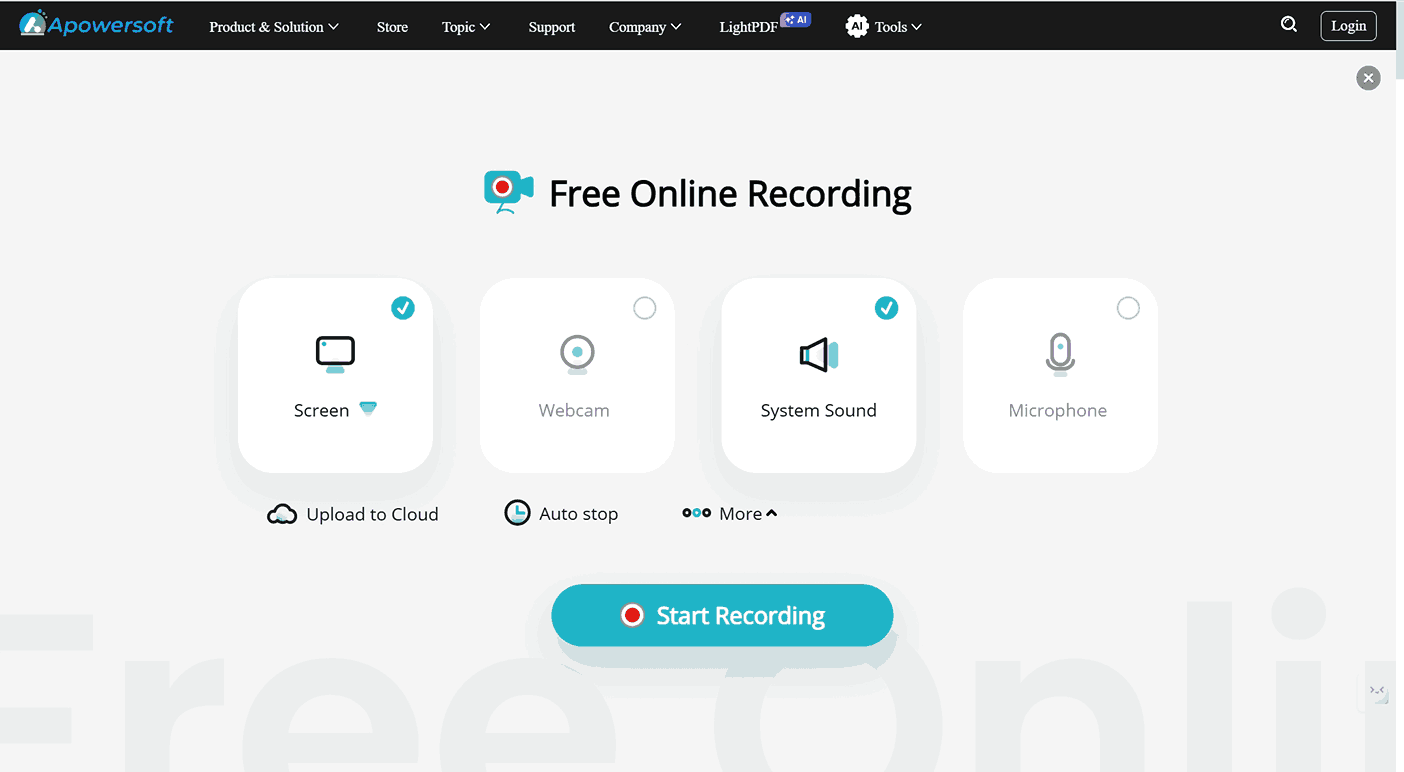Enable the Webcam selection circle

(645, 308)
